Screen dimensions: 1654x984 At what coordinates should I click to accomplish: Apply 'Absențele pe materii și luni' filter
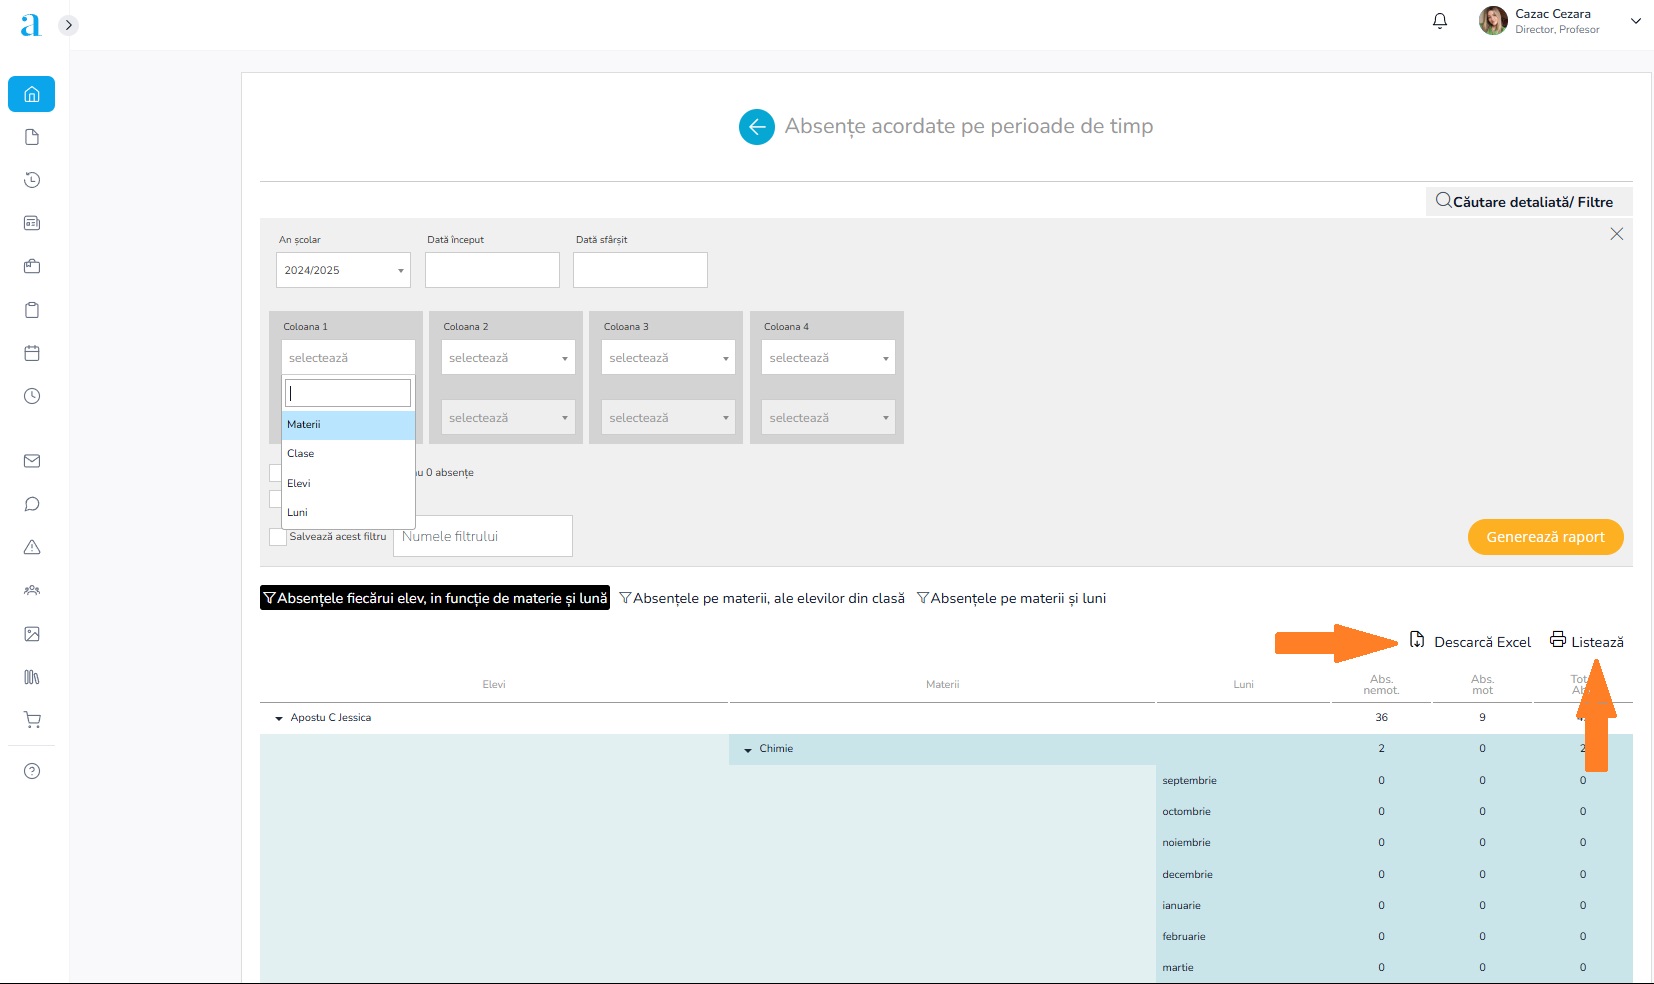(x=1011, y=598)
